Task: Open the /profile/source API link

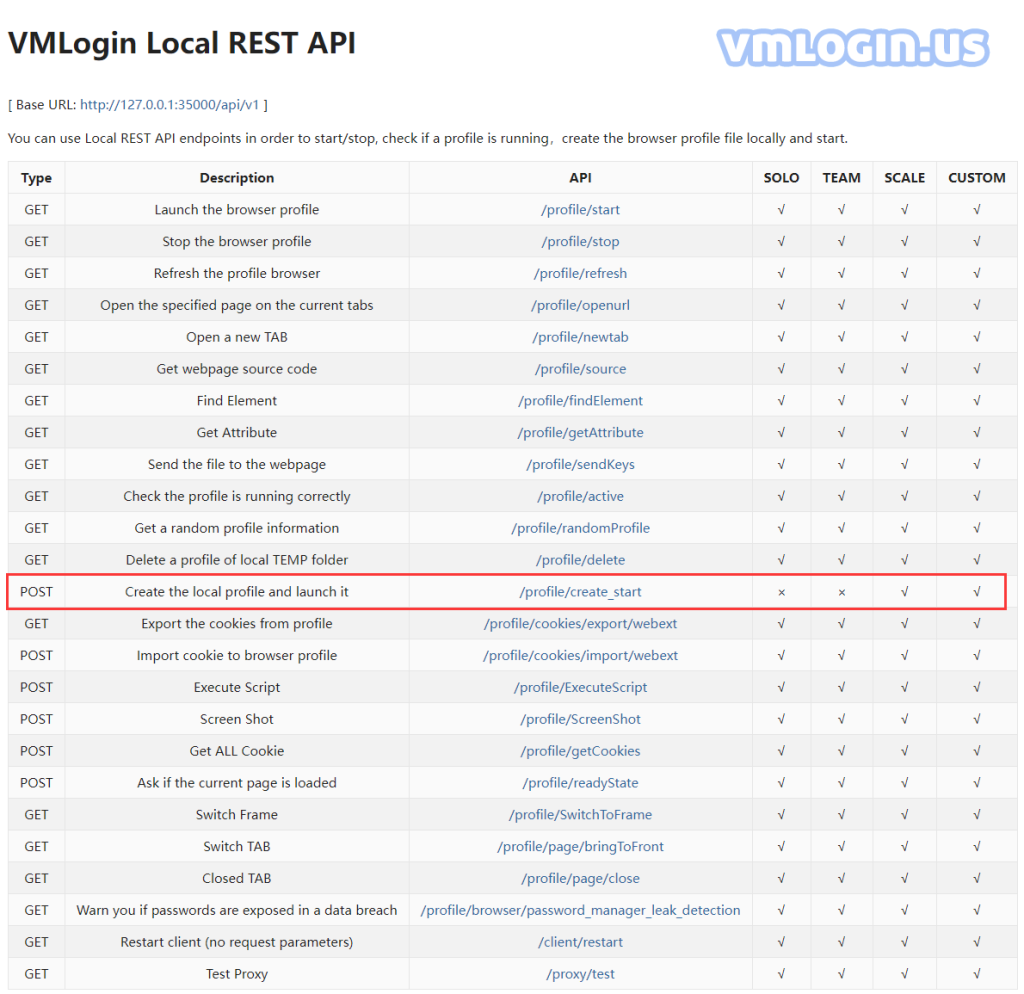Action: pyautogui.click(x=580, y=369)
